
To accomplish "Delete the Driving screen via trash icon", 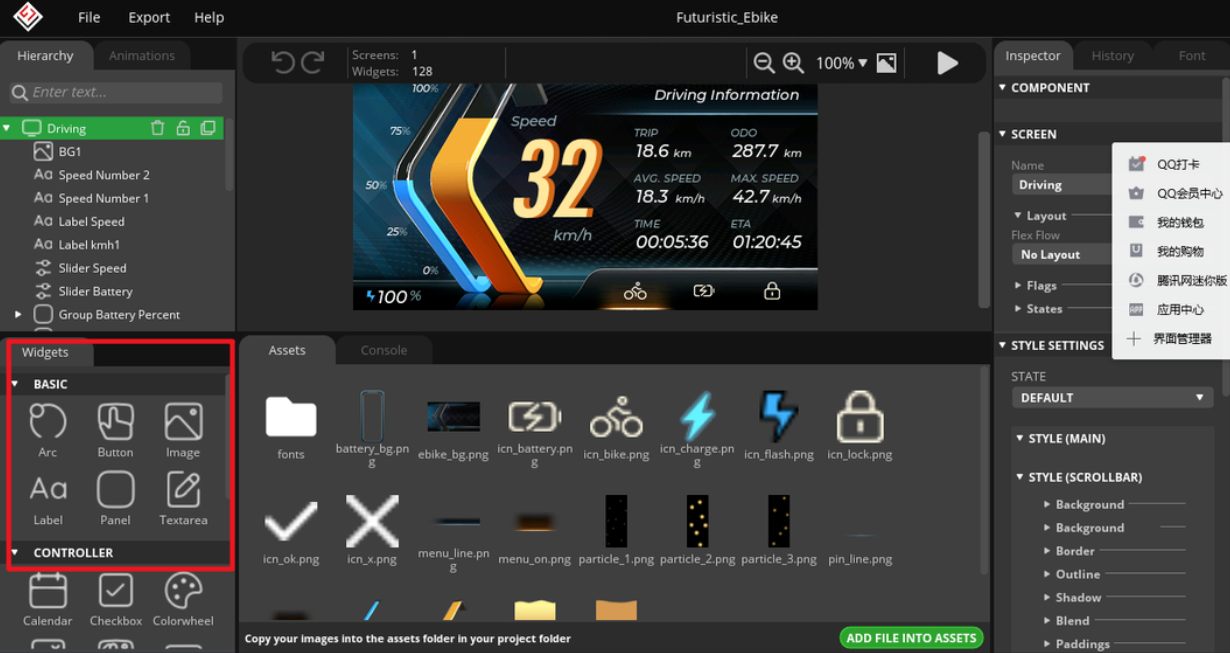I will [x=157, y=128].
